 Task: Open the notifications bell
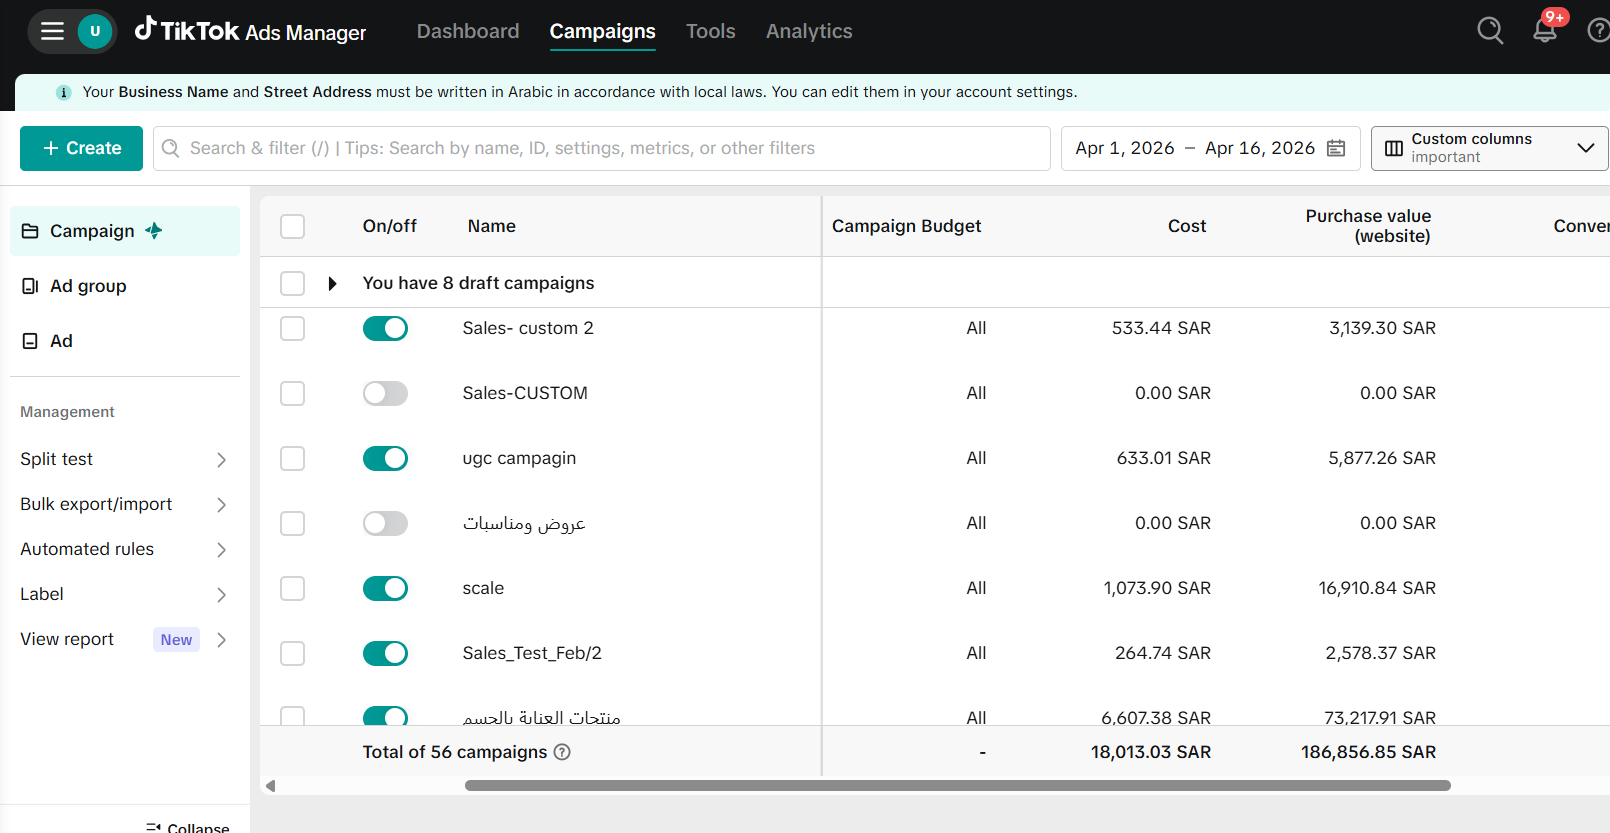click(x=1545, y=31)
